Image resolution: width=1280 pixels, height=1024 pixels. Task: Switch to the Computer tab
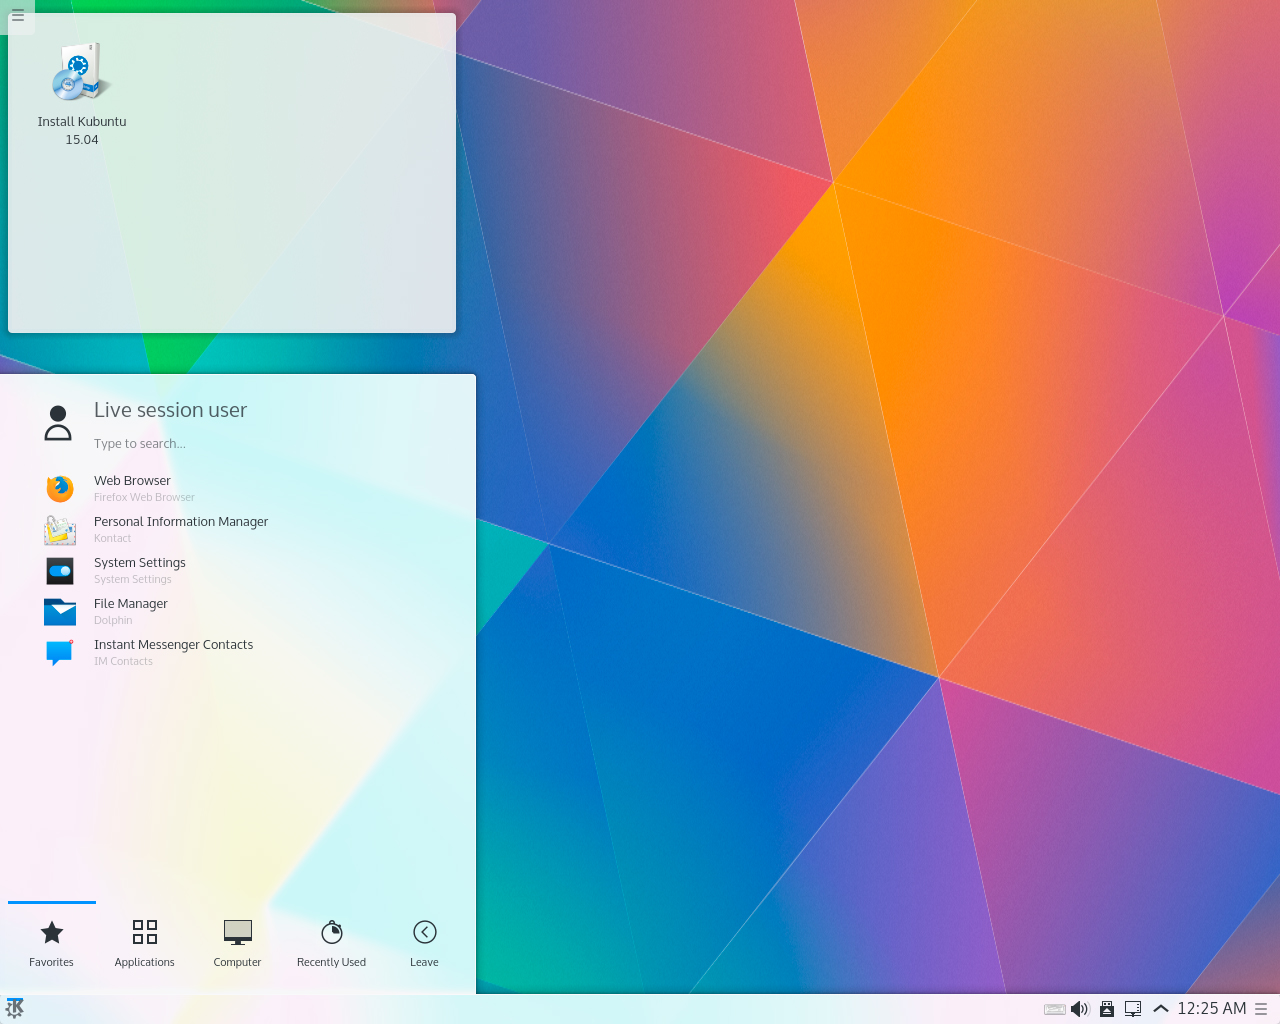[238, 943]
